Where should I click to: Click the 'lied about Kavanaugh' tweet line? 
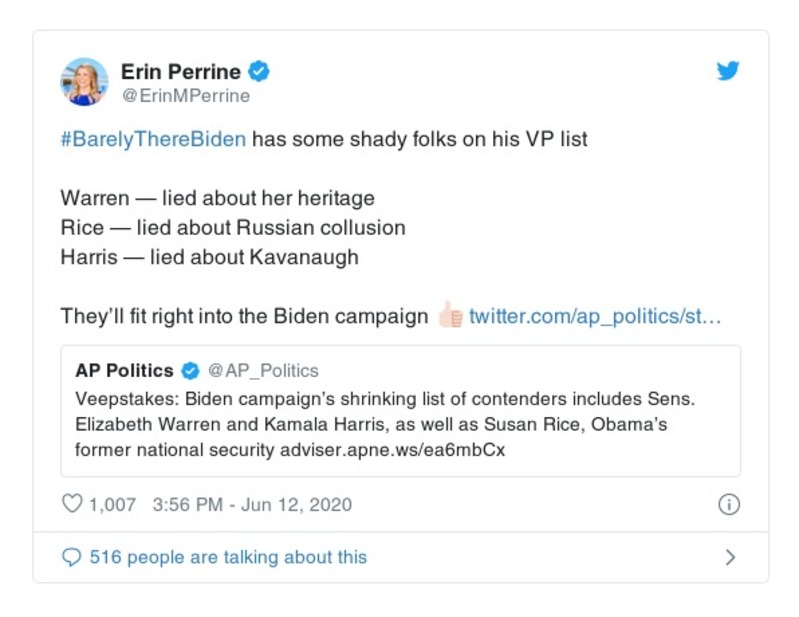(209, 257)
